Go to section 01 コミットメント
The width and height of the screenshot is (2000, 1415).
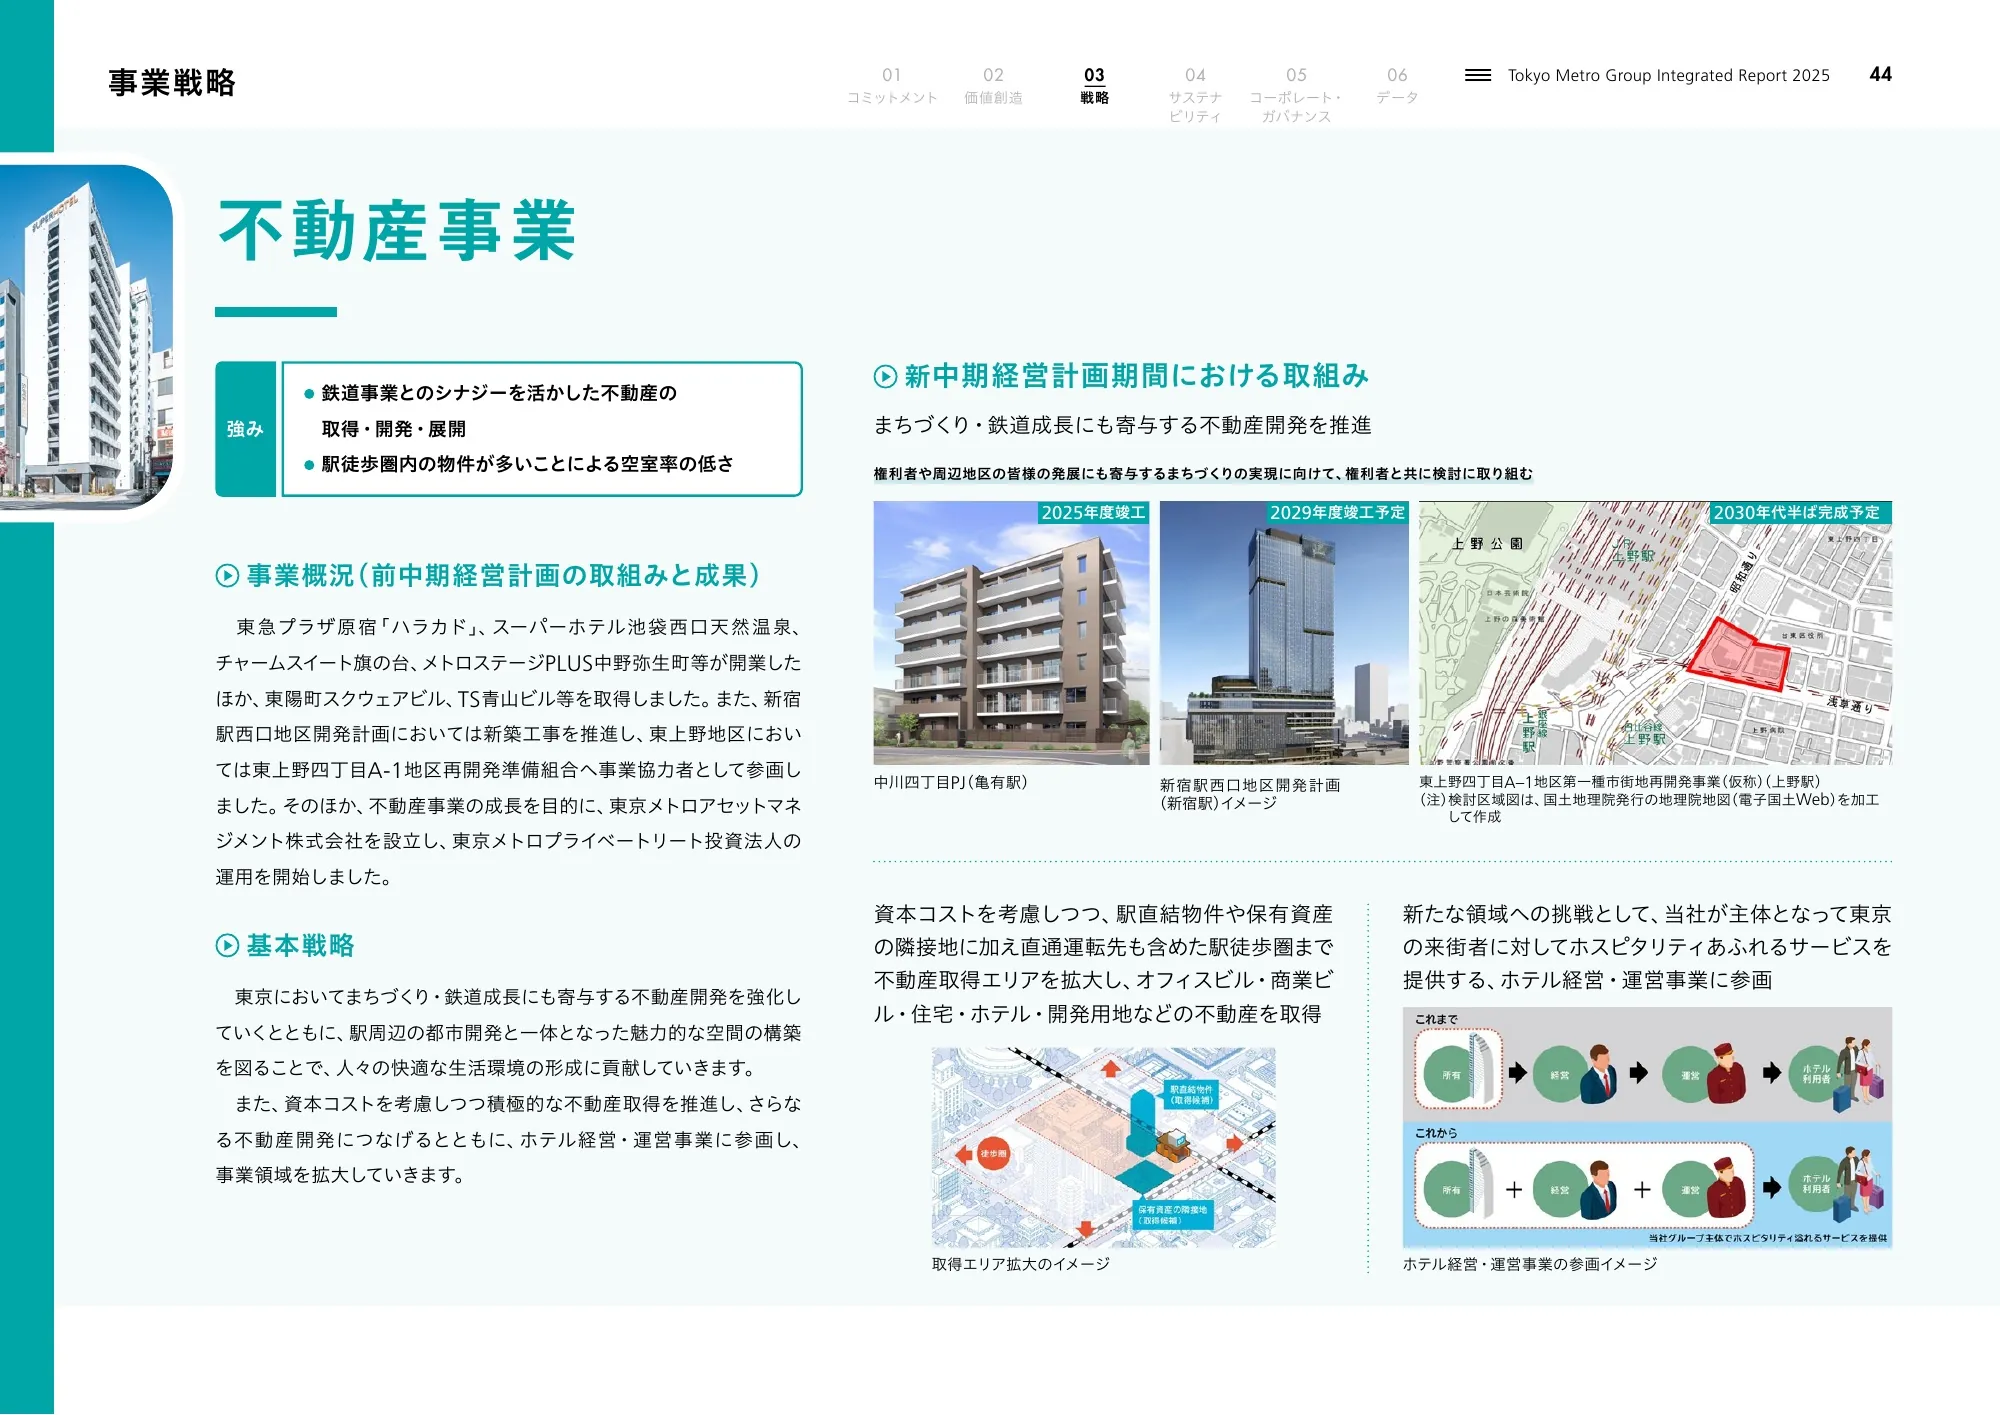(891, 86)
